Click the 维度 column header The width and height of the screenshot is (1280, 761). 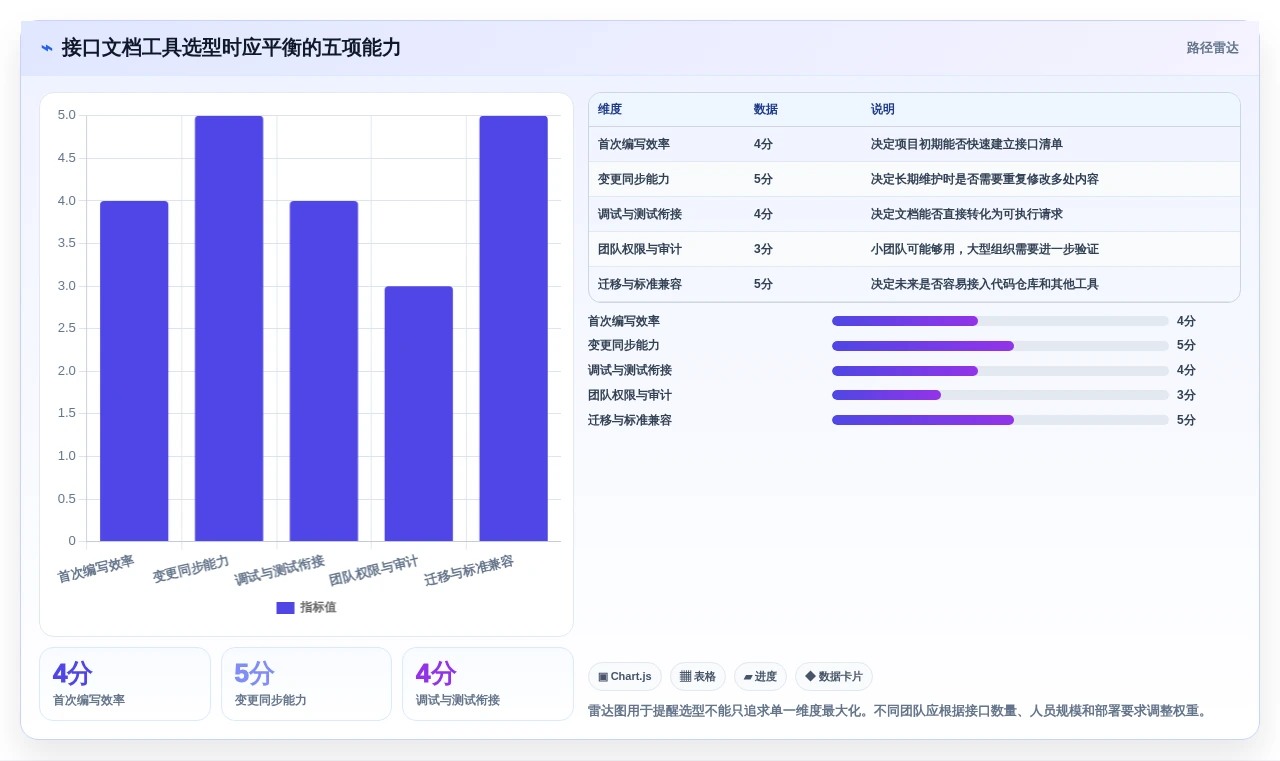point(610,109)
